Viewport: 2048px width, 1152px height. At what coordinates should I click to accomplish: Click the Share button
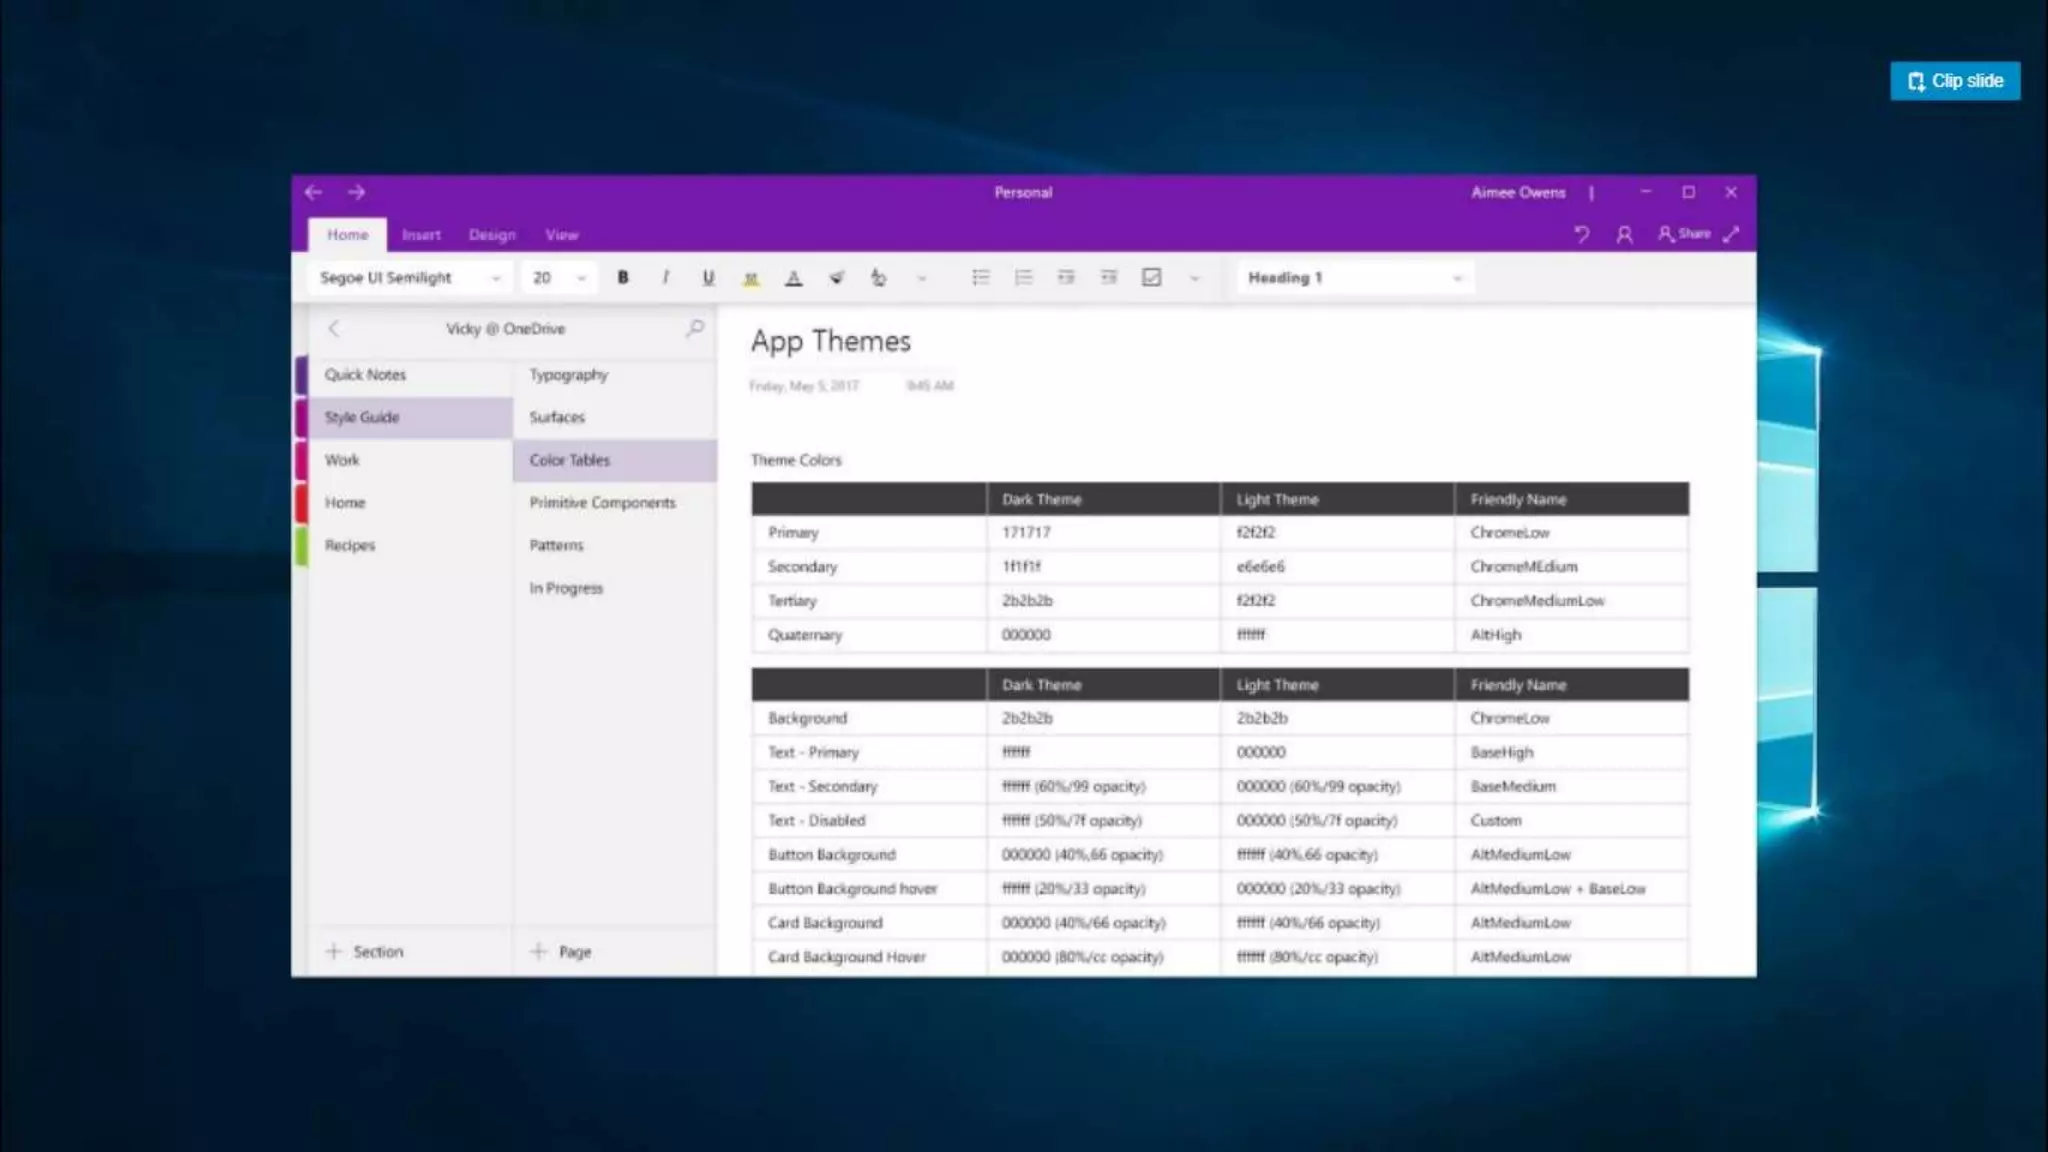coord(1684,234)
